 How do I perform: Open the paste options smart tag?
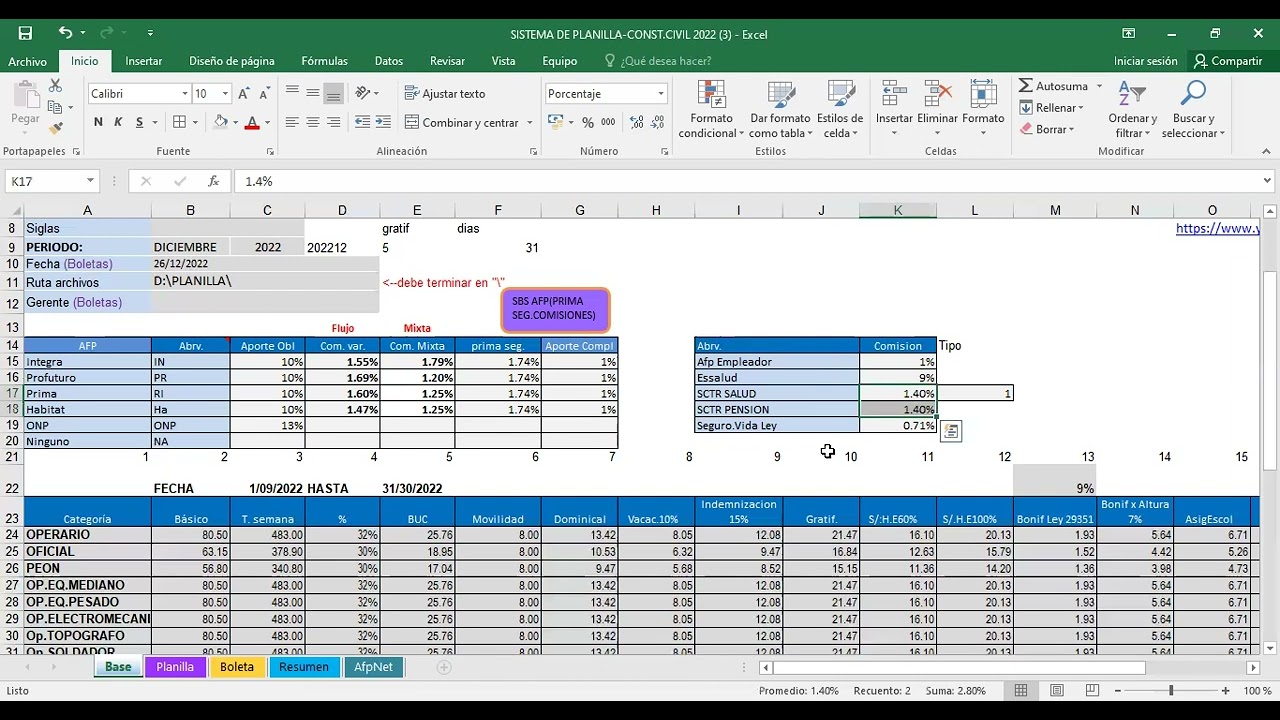pos(950,431)
